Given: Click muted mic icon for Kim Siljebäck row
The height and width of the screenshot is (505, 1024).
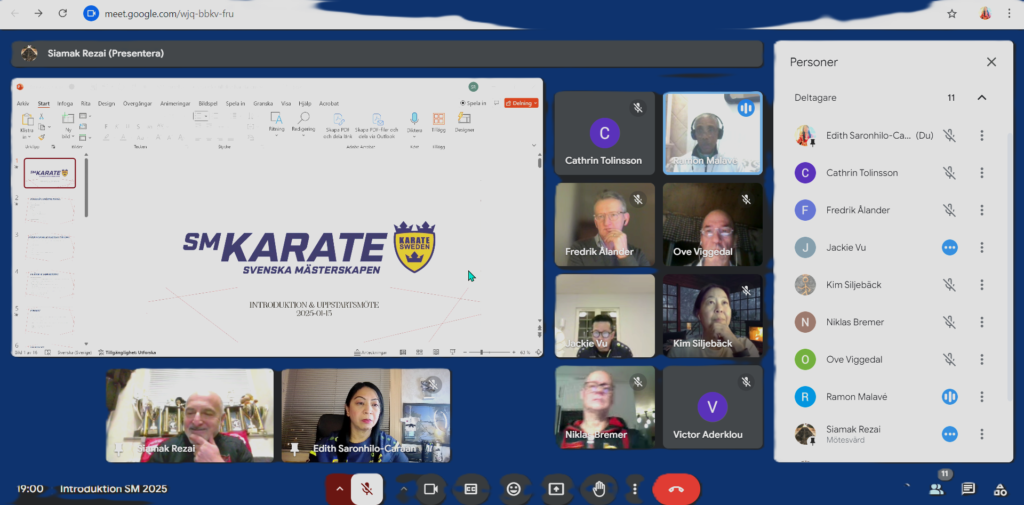Looking at the screenshot, I should tap(950, 285).
